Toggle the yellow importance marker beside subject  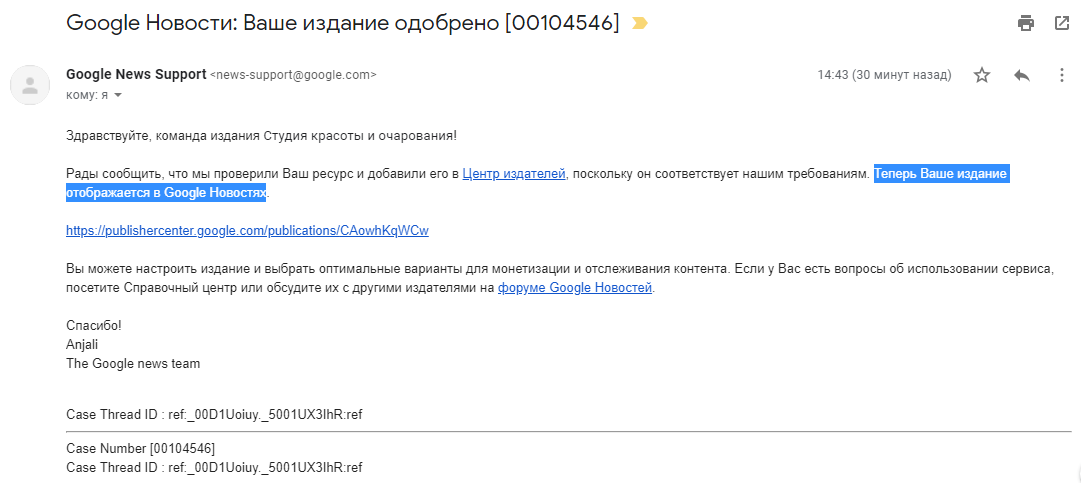[639, 24]
